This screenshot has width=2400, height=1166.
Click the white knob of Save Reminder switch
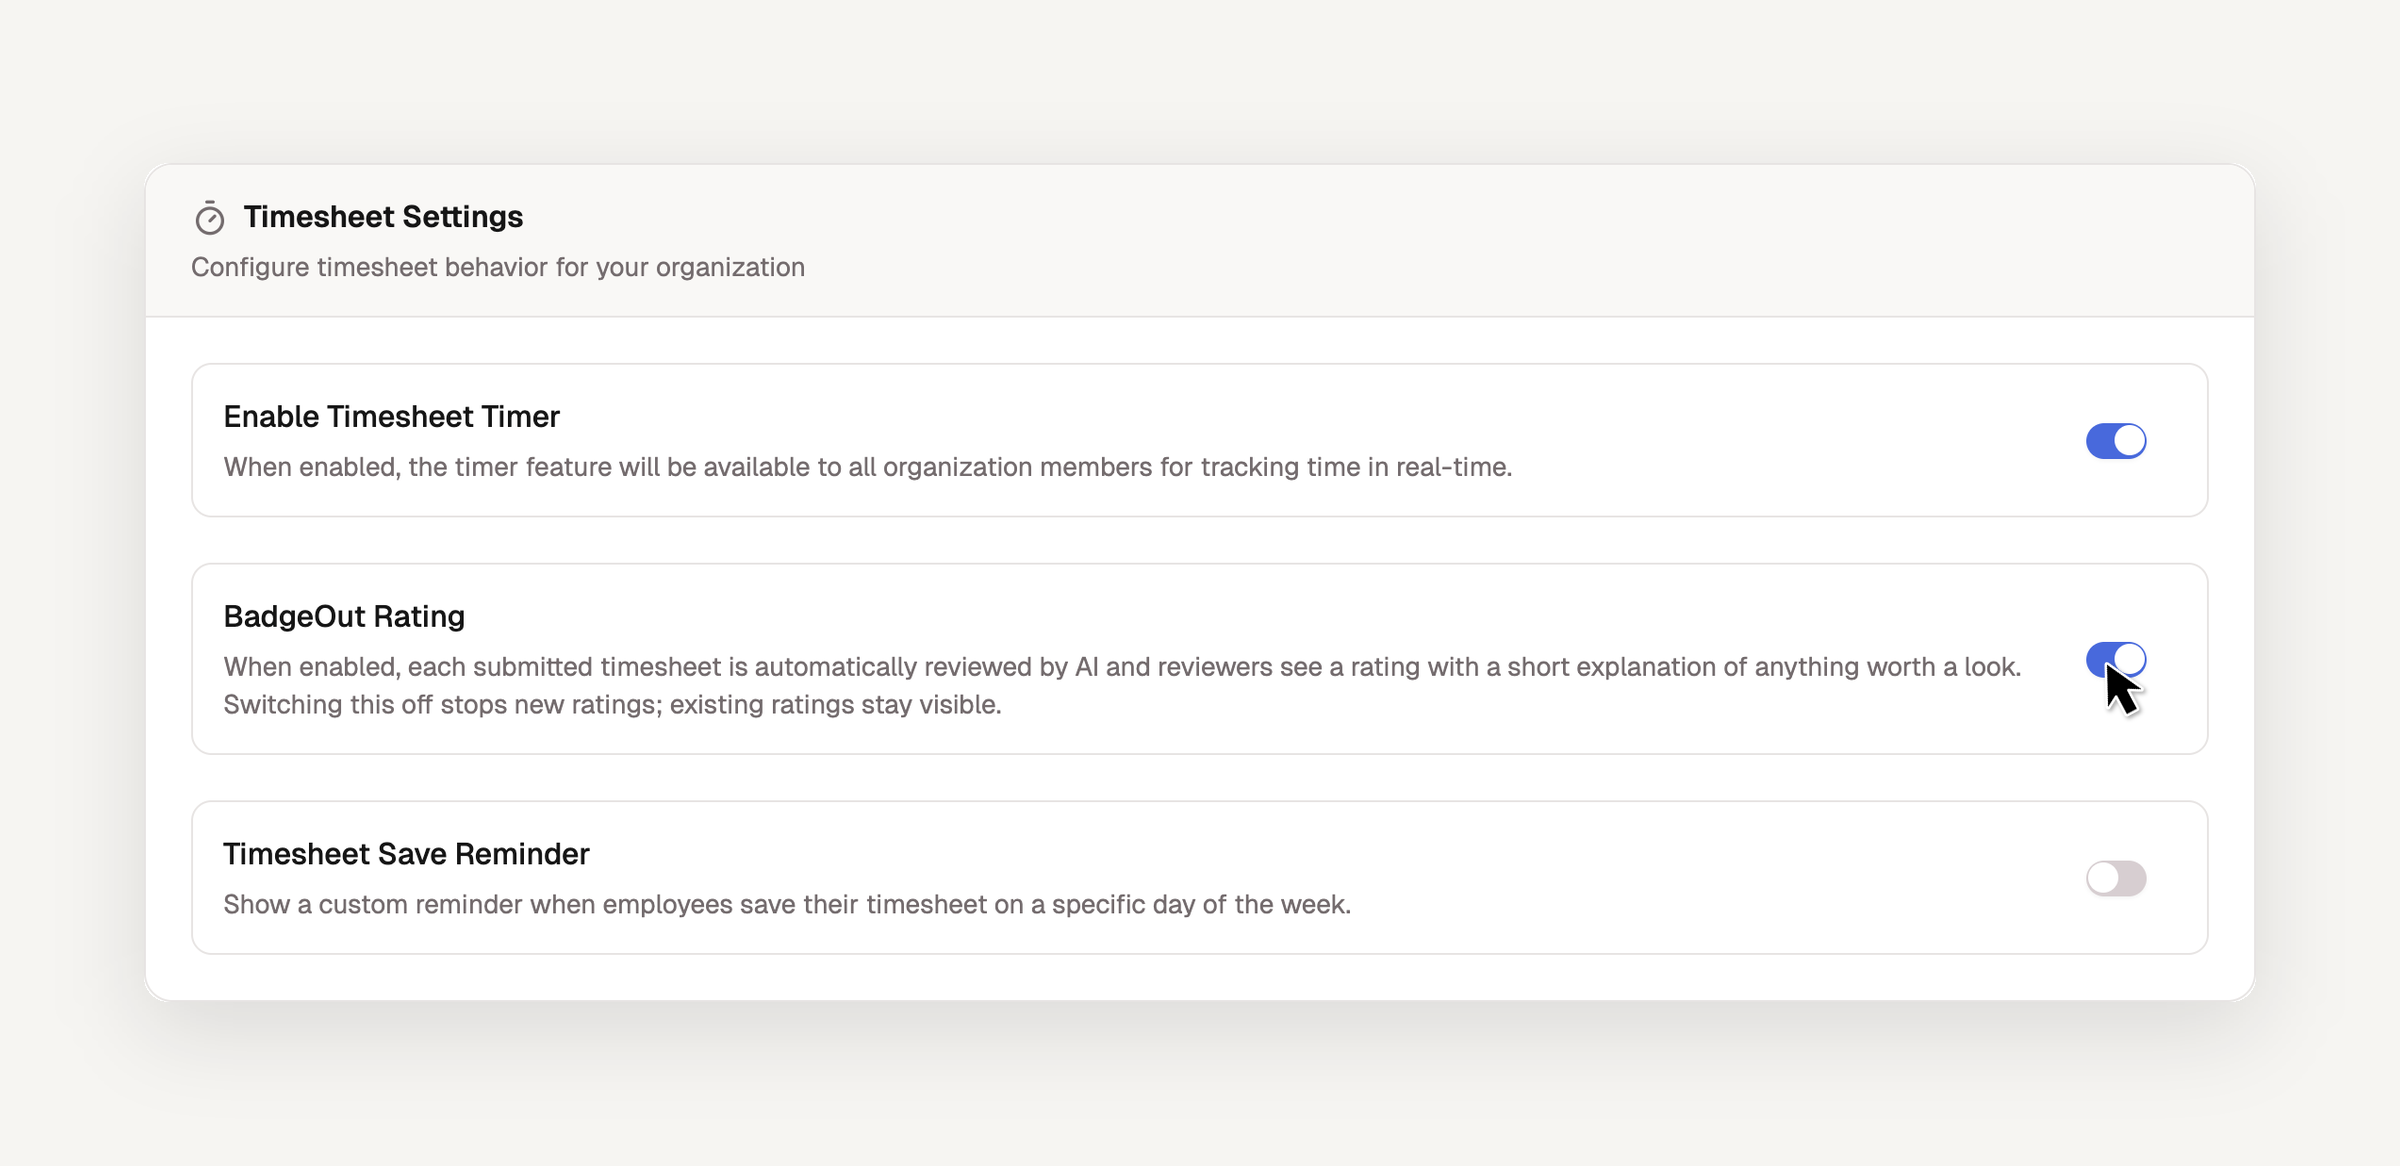click(2103, 878)
